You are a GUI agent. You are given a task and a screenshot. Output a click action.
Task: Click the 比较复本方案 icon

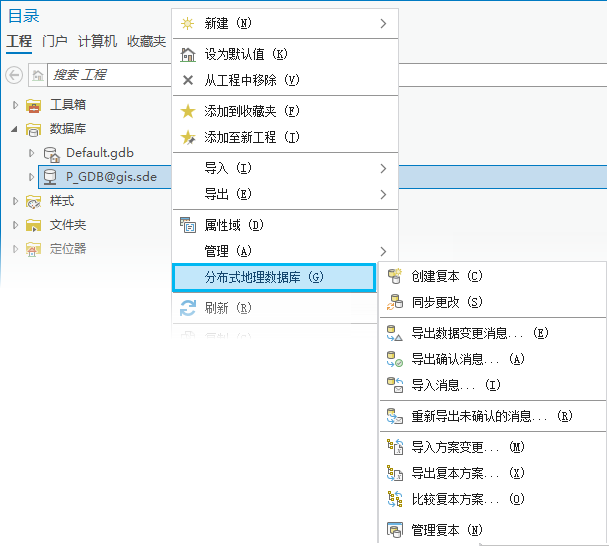tap(394, 499)
